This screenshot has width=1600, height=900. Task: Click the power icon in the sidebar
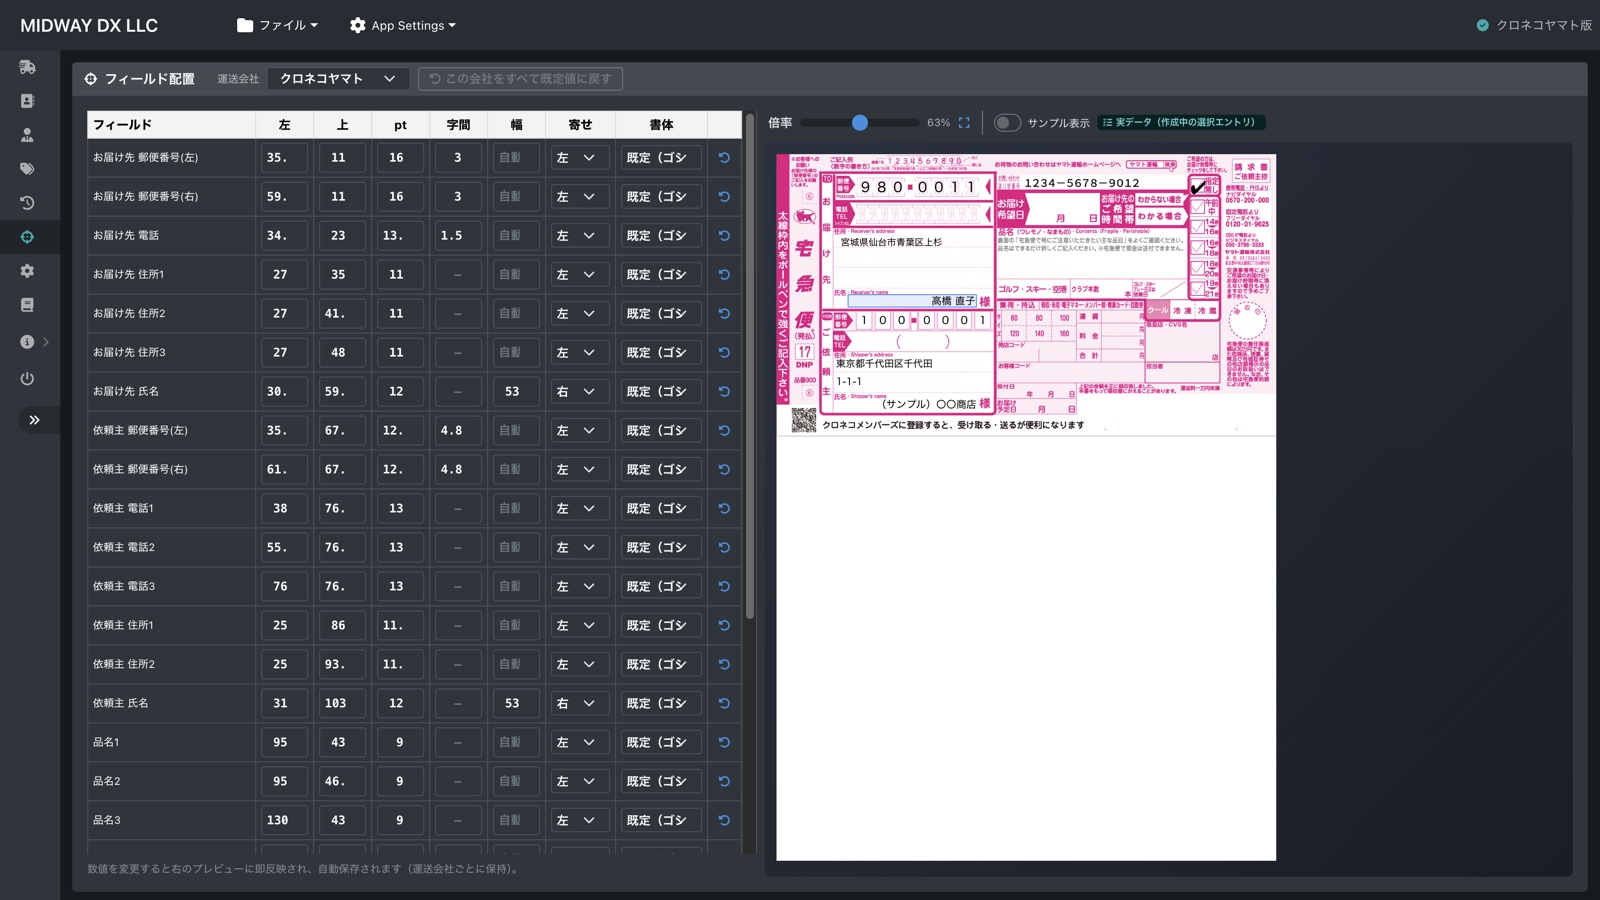(27, 379)
